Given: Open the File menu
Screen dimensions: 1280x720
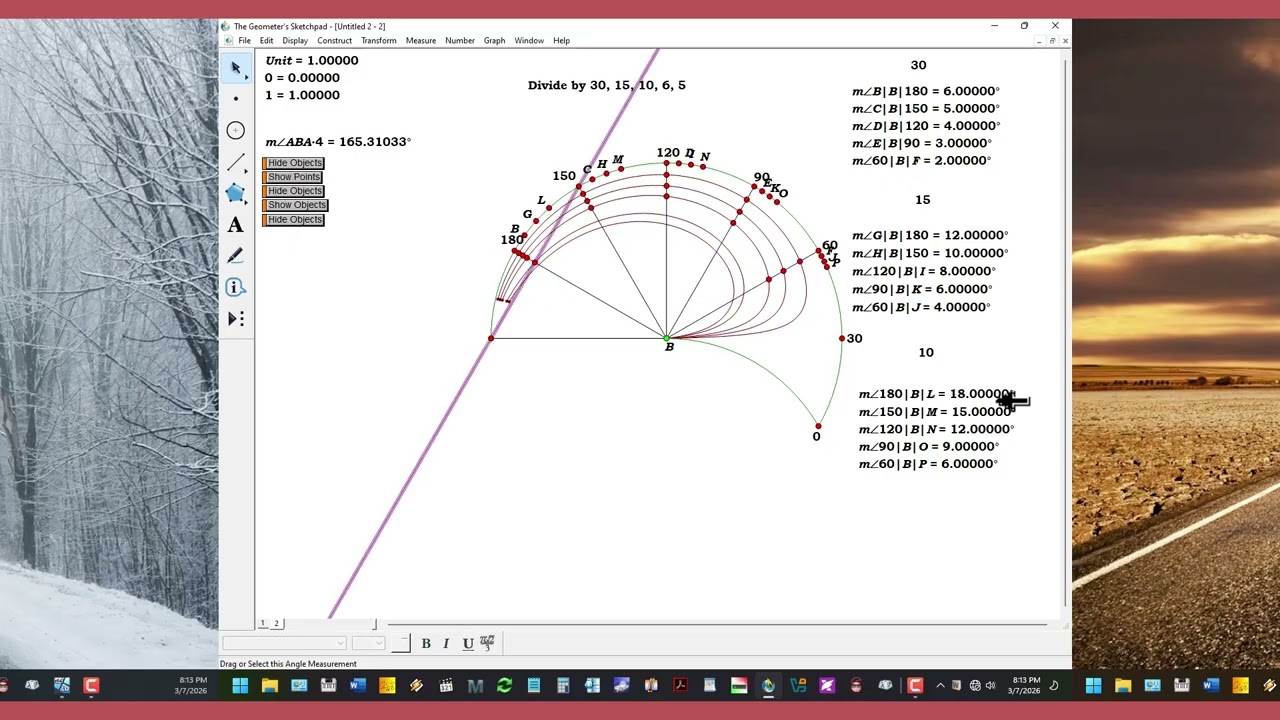Looking at the screenshot, I should click(244, 41).
